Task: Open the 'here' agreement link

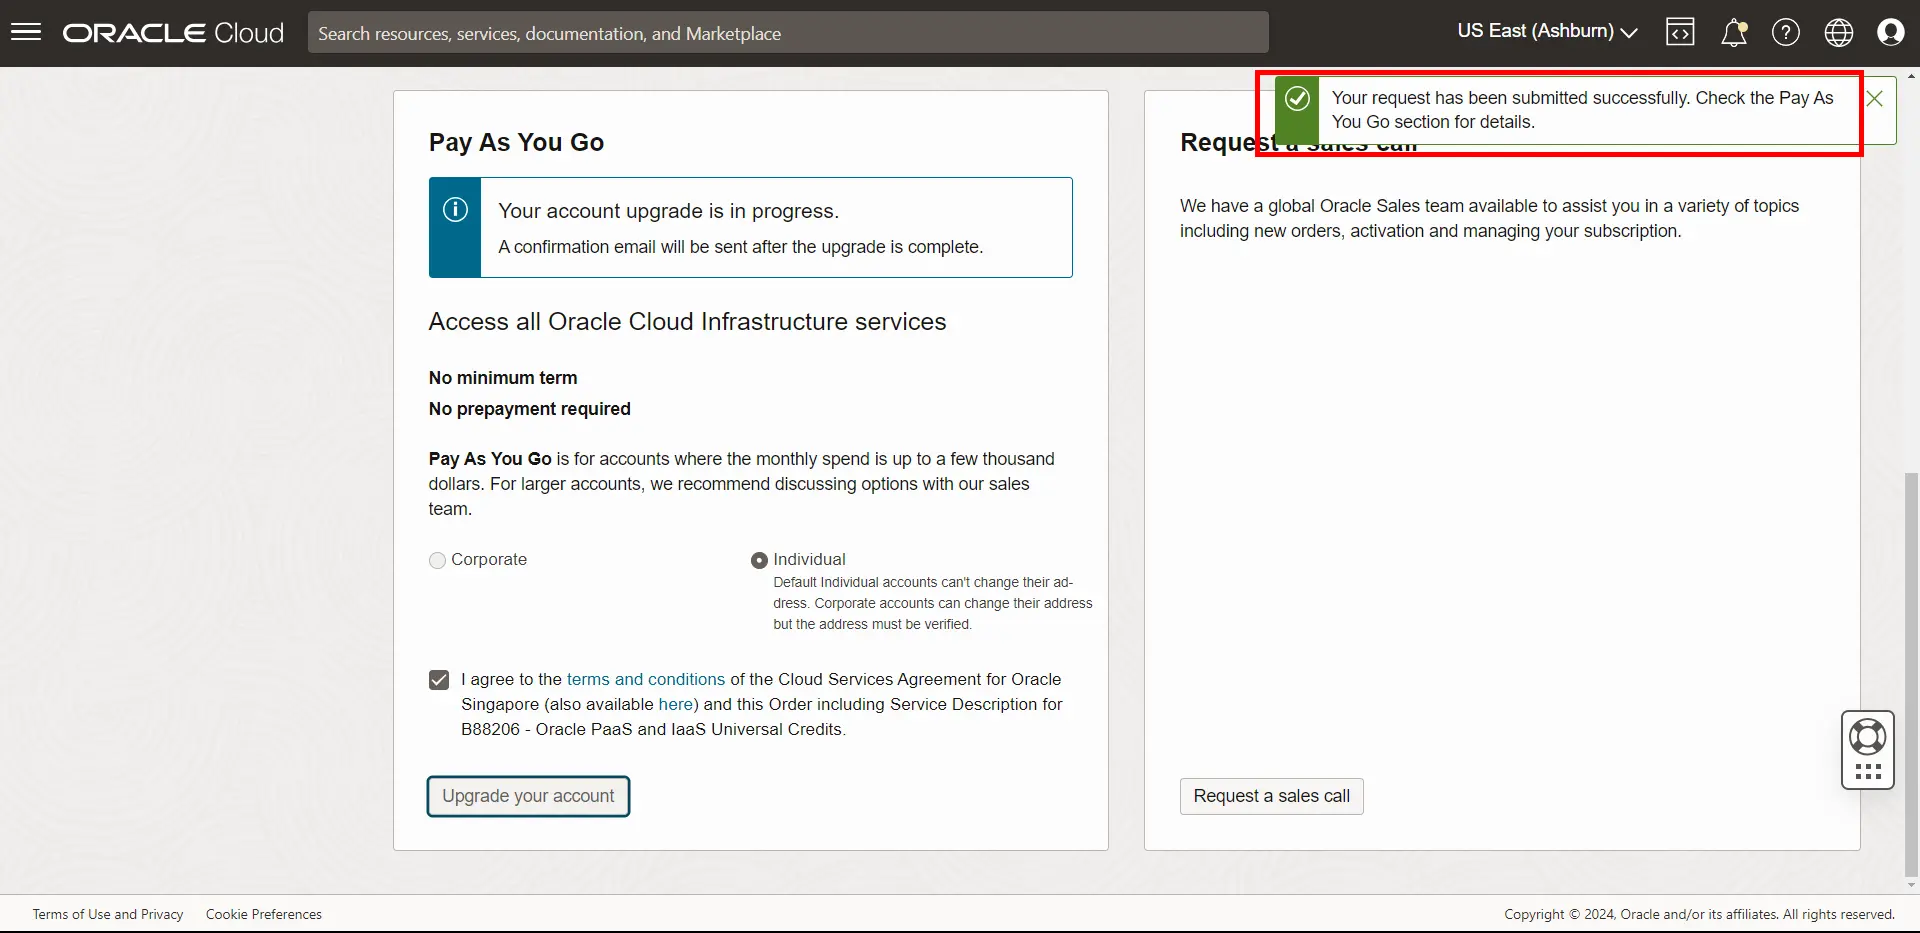Action: pos(675,704)
